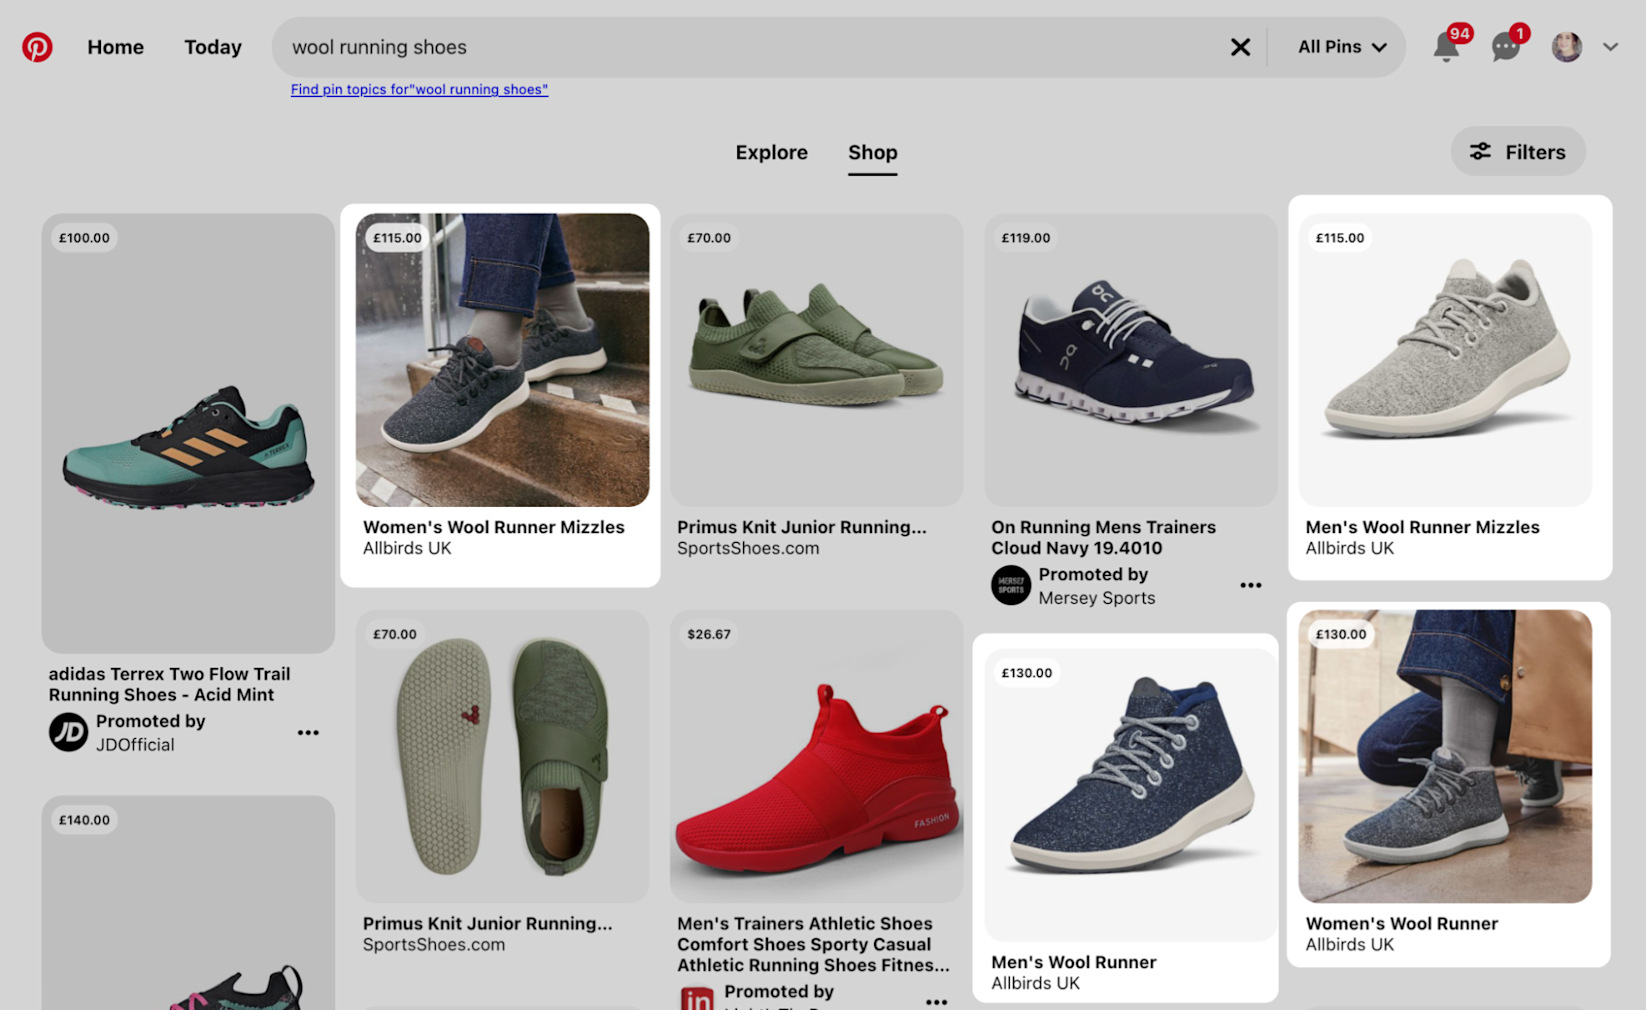This screenshot has height=1010, width=1646.
Task: Click the 'adidas Terrex Two Flow Trail' title
Action: pos(170,684)
